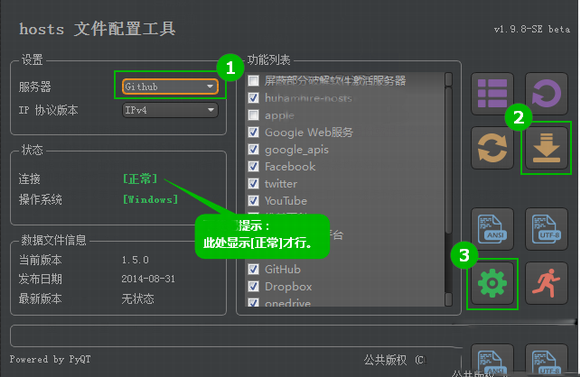The width and height of the screenshot is (580, 377).
Task: Click the IP 协议版本 label
Action: point(48,110)
